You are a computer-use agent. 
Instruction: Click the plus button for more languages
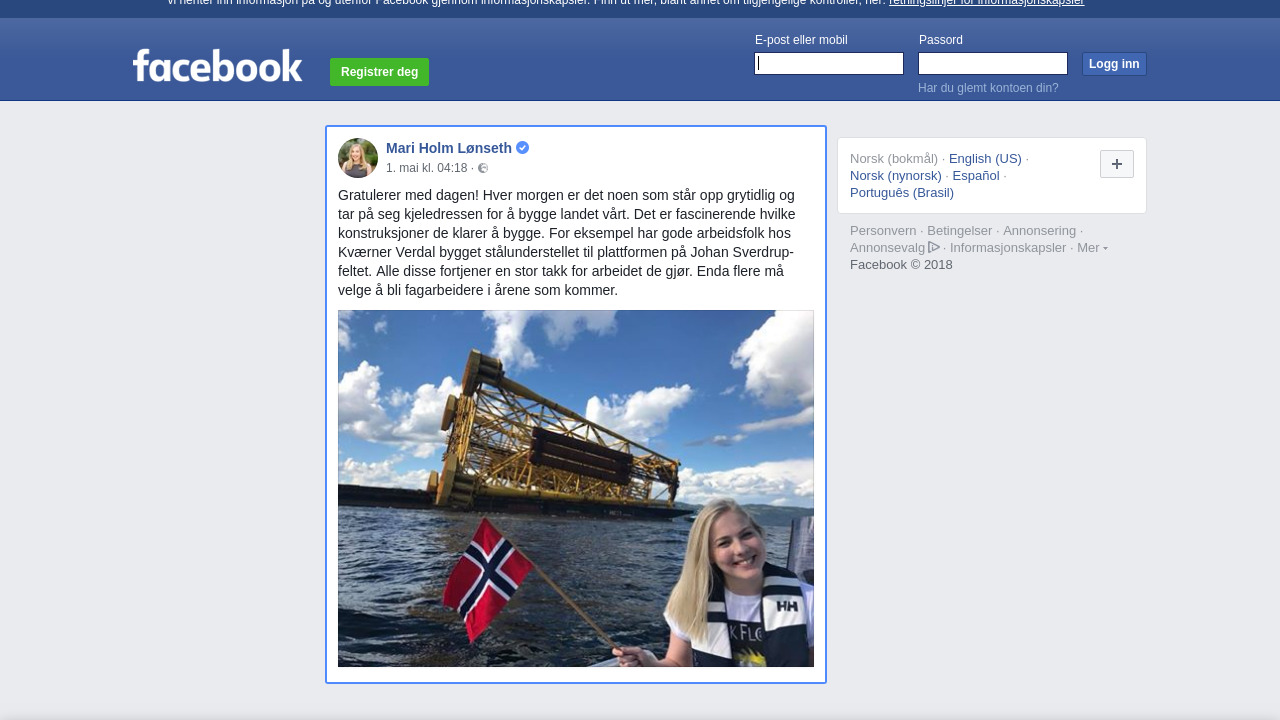click(1116, 164)
